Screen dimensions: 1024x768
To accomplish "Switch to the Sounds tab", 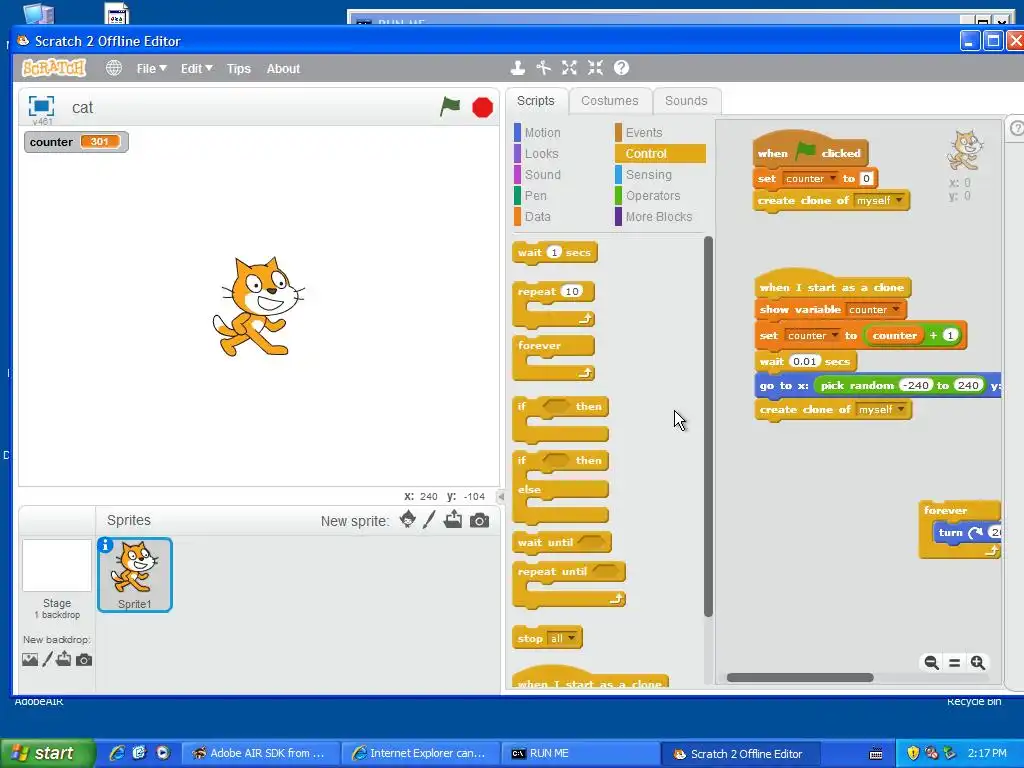I will [686, 101].
